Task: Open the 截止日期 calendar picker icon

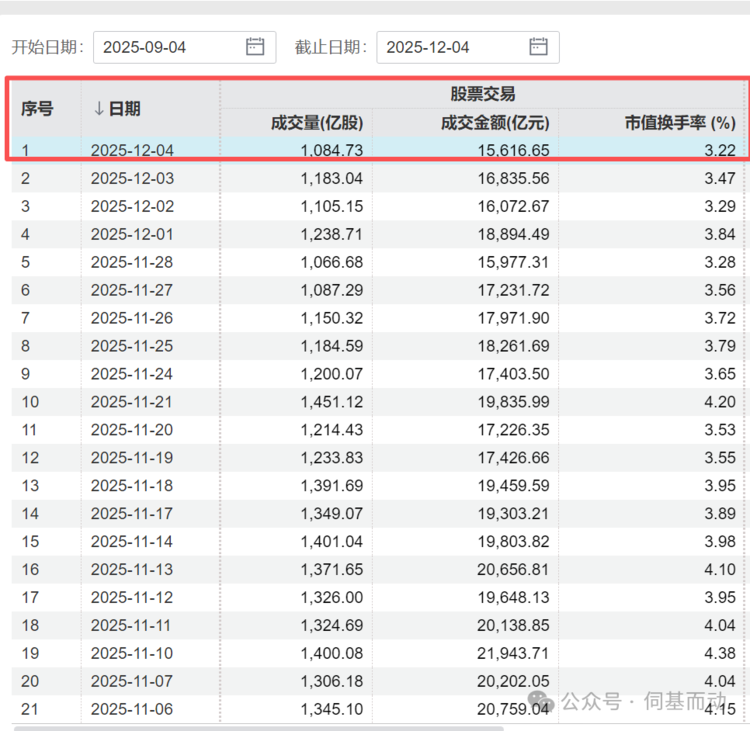Action: [x=539, y=46]
